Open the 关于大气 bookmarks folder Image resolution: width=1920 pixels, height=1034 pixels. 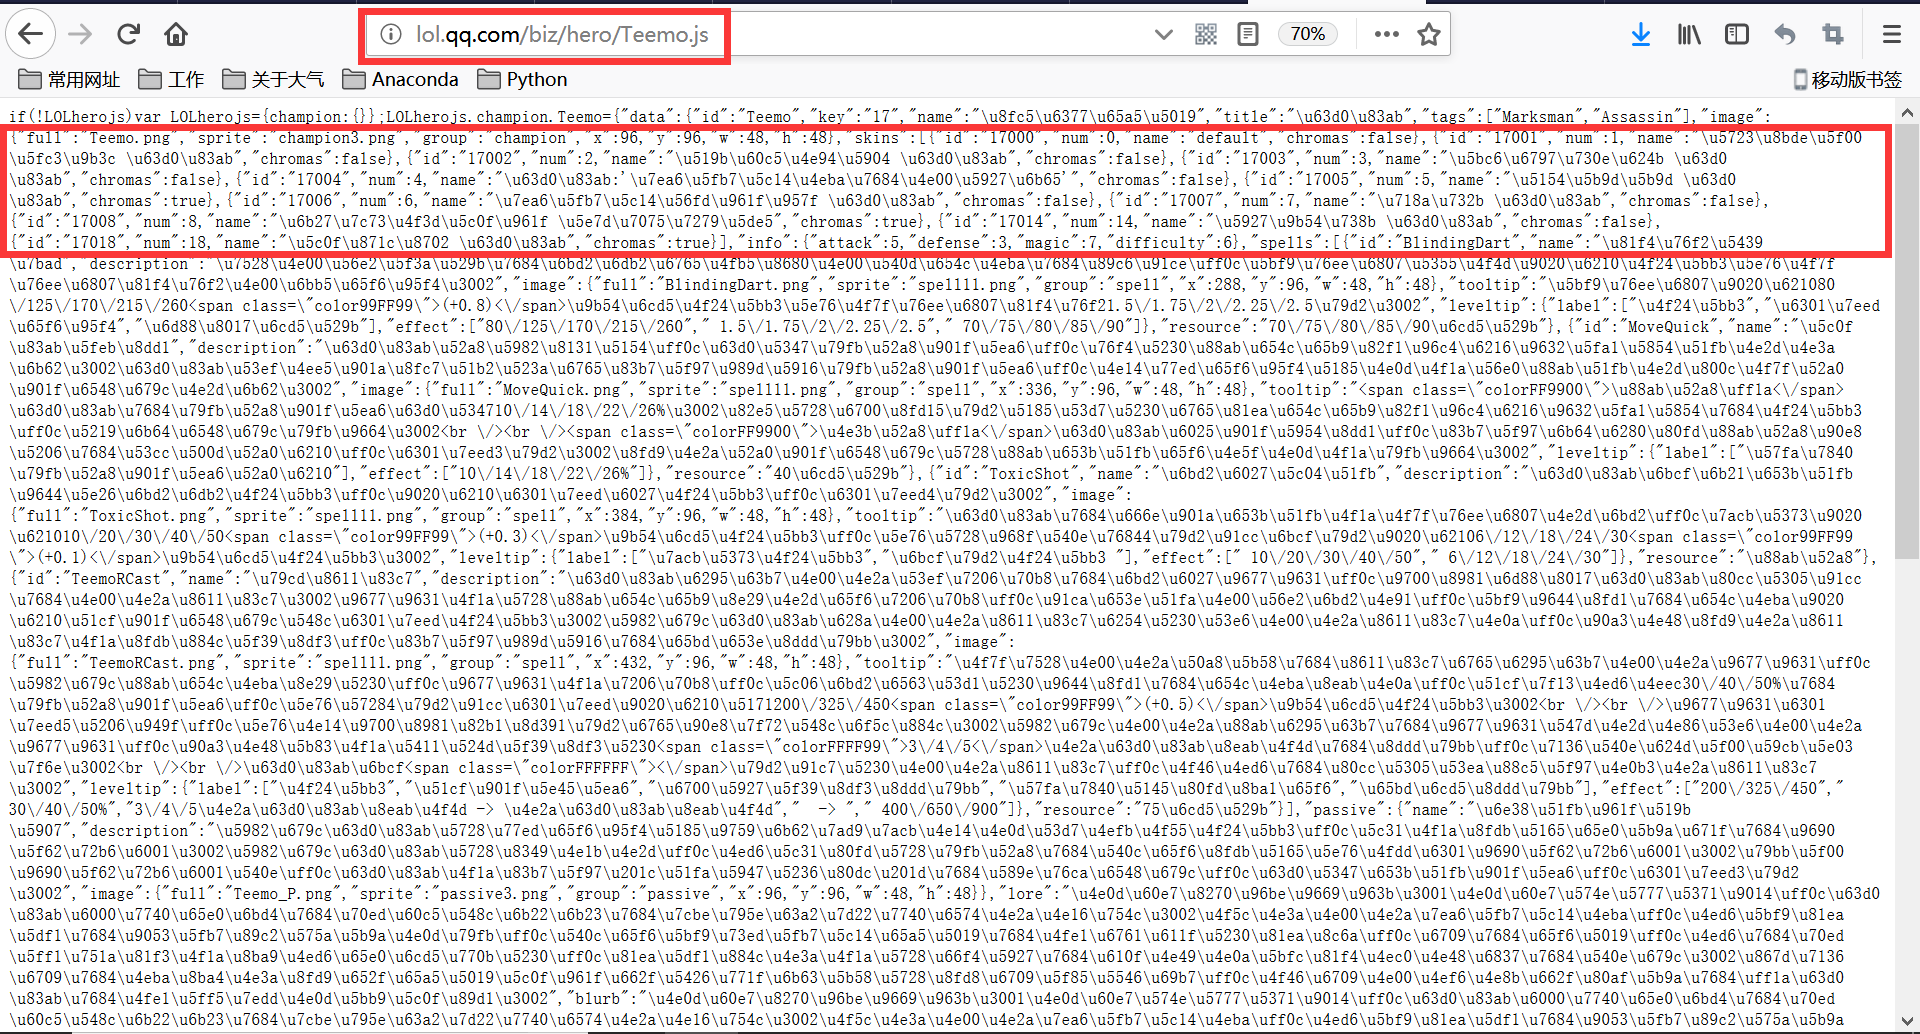(x=273, y=79)
